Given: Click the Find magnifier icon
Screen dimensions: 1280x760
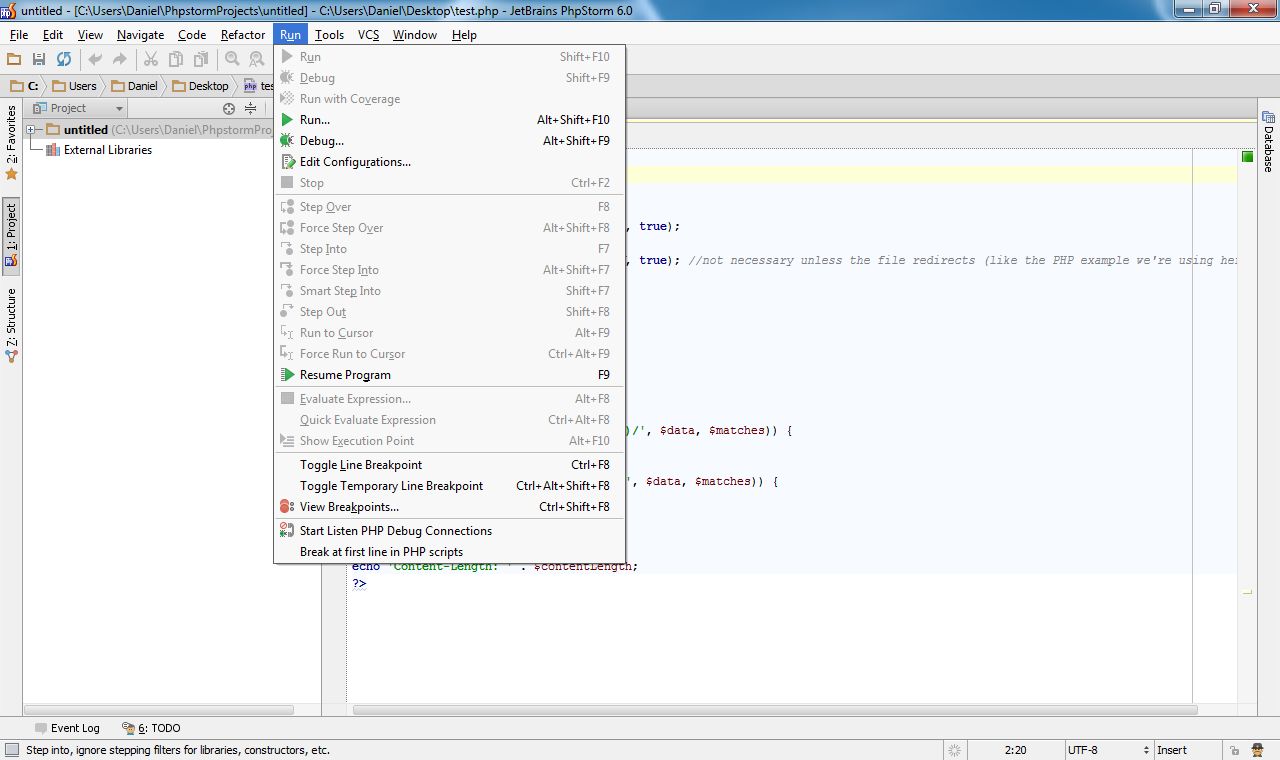Looking at the screenshot, I should tap(232, 60).
